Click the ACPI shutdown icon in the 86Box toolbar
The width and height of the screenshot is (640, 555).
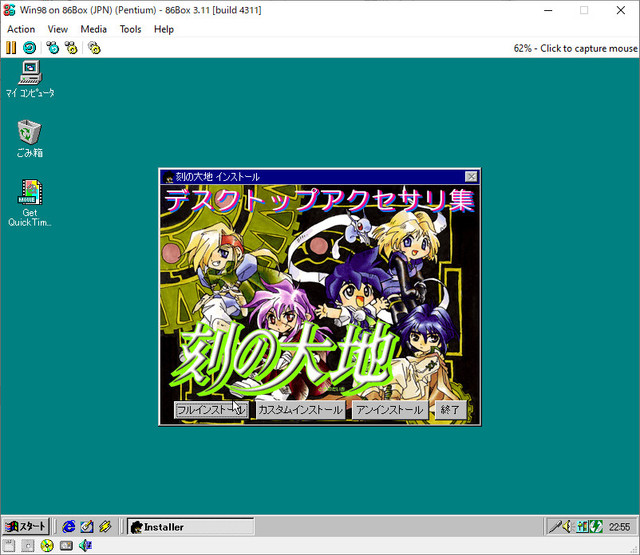click(x=94, y=48)
